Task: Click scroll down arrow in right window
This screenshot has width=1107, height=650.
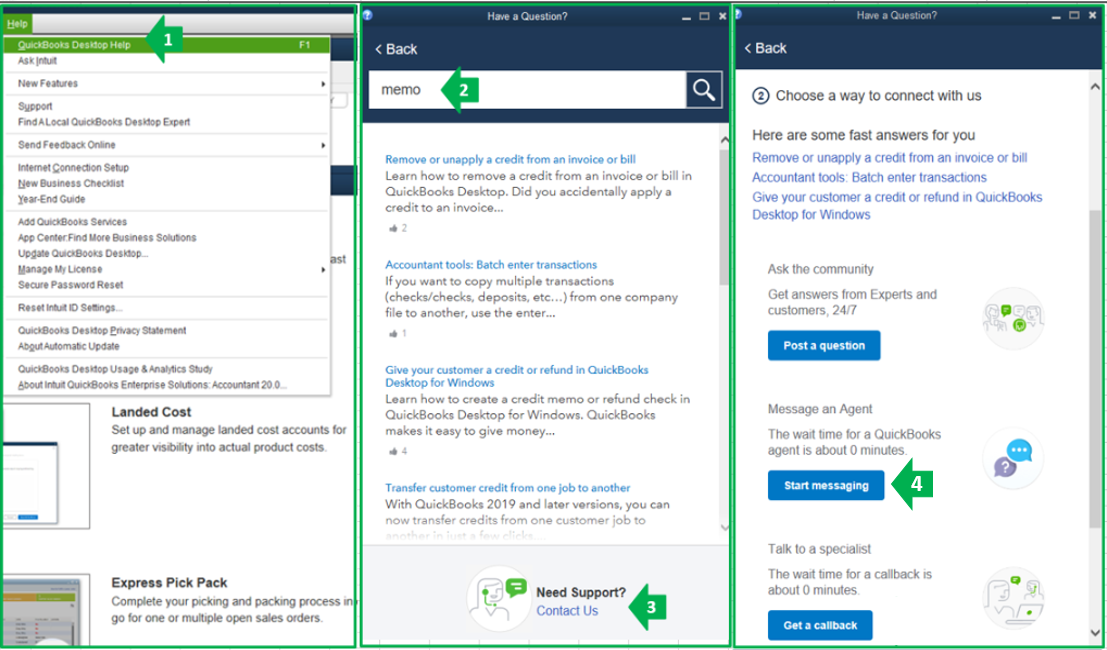Action: pos(1095,632)
